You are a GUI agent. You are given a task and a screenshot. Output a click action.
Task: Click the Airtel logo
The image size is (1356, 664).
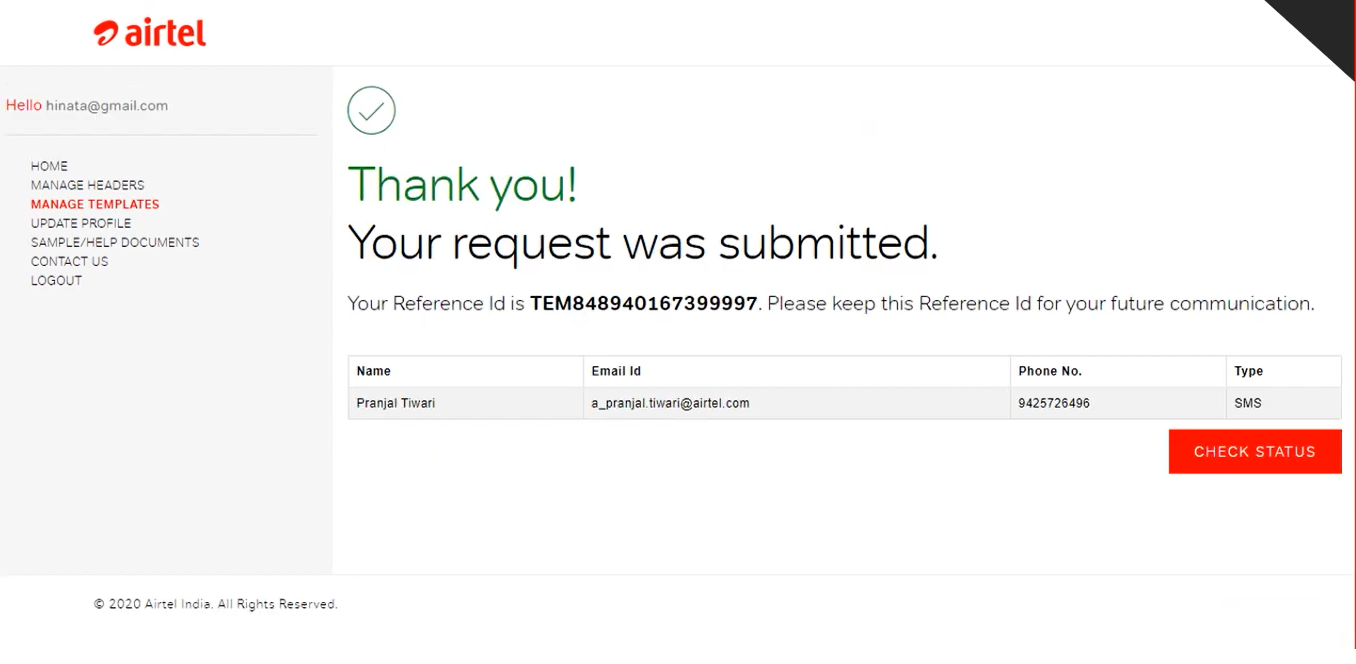[150, 33]
